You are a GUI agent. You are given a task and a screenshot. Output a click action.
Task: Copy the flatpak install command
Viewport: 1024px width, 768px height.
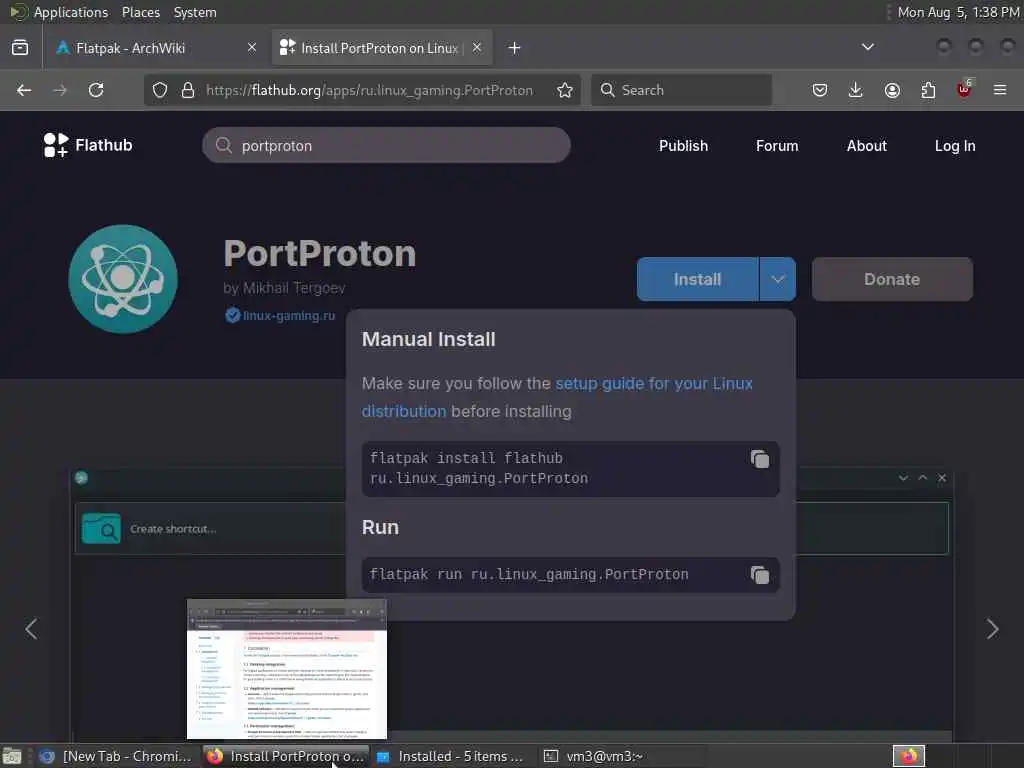(760, 459)
